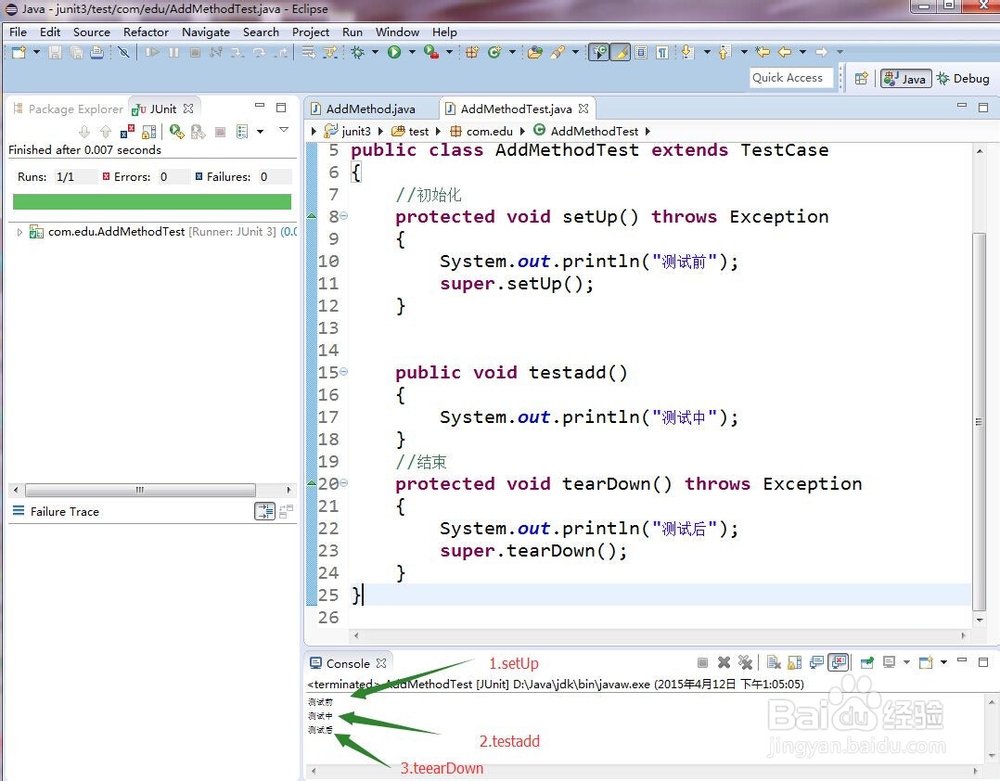Click the New file wizard icon

(x=18, y=52)
